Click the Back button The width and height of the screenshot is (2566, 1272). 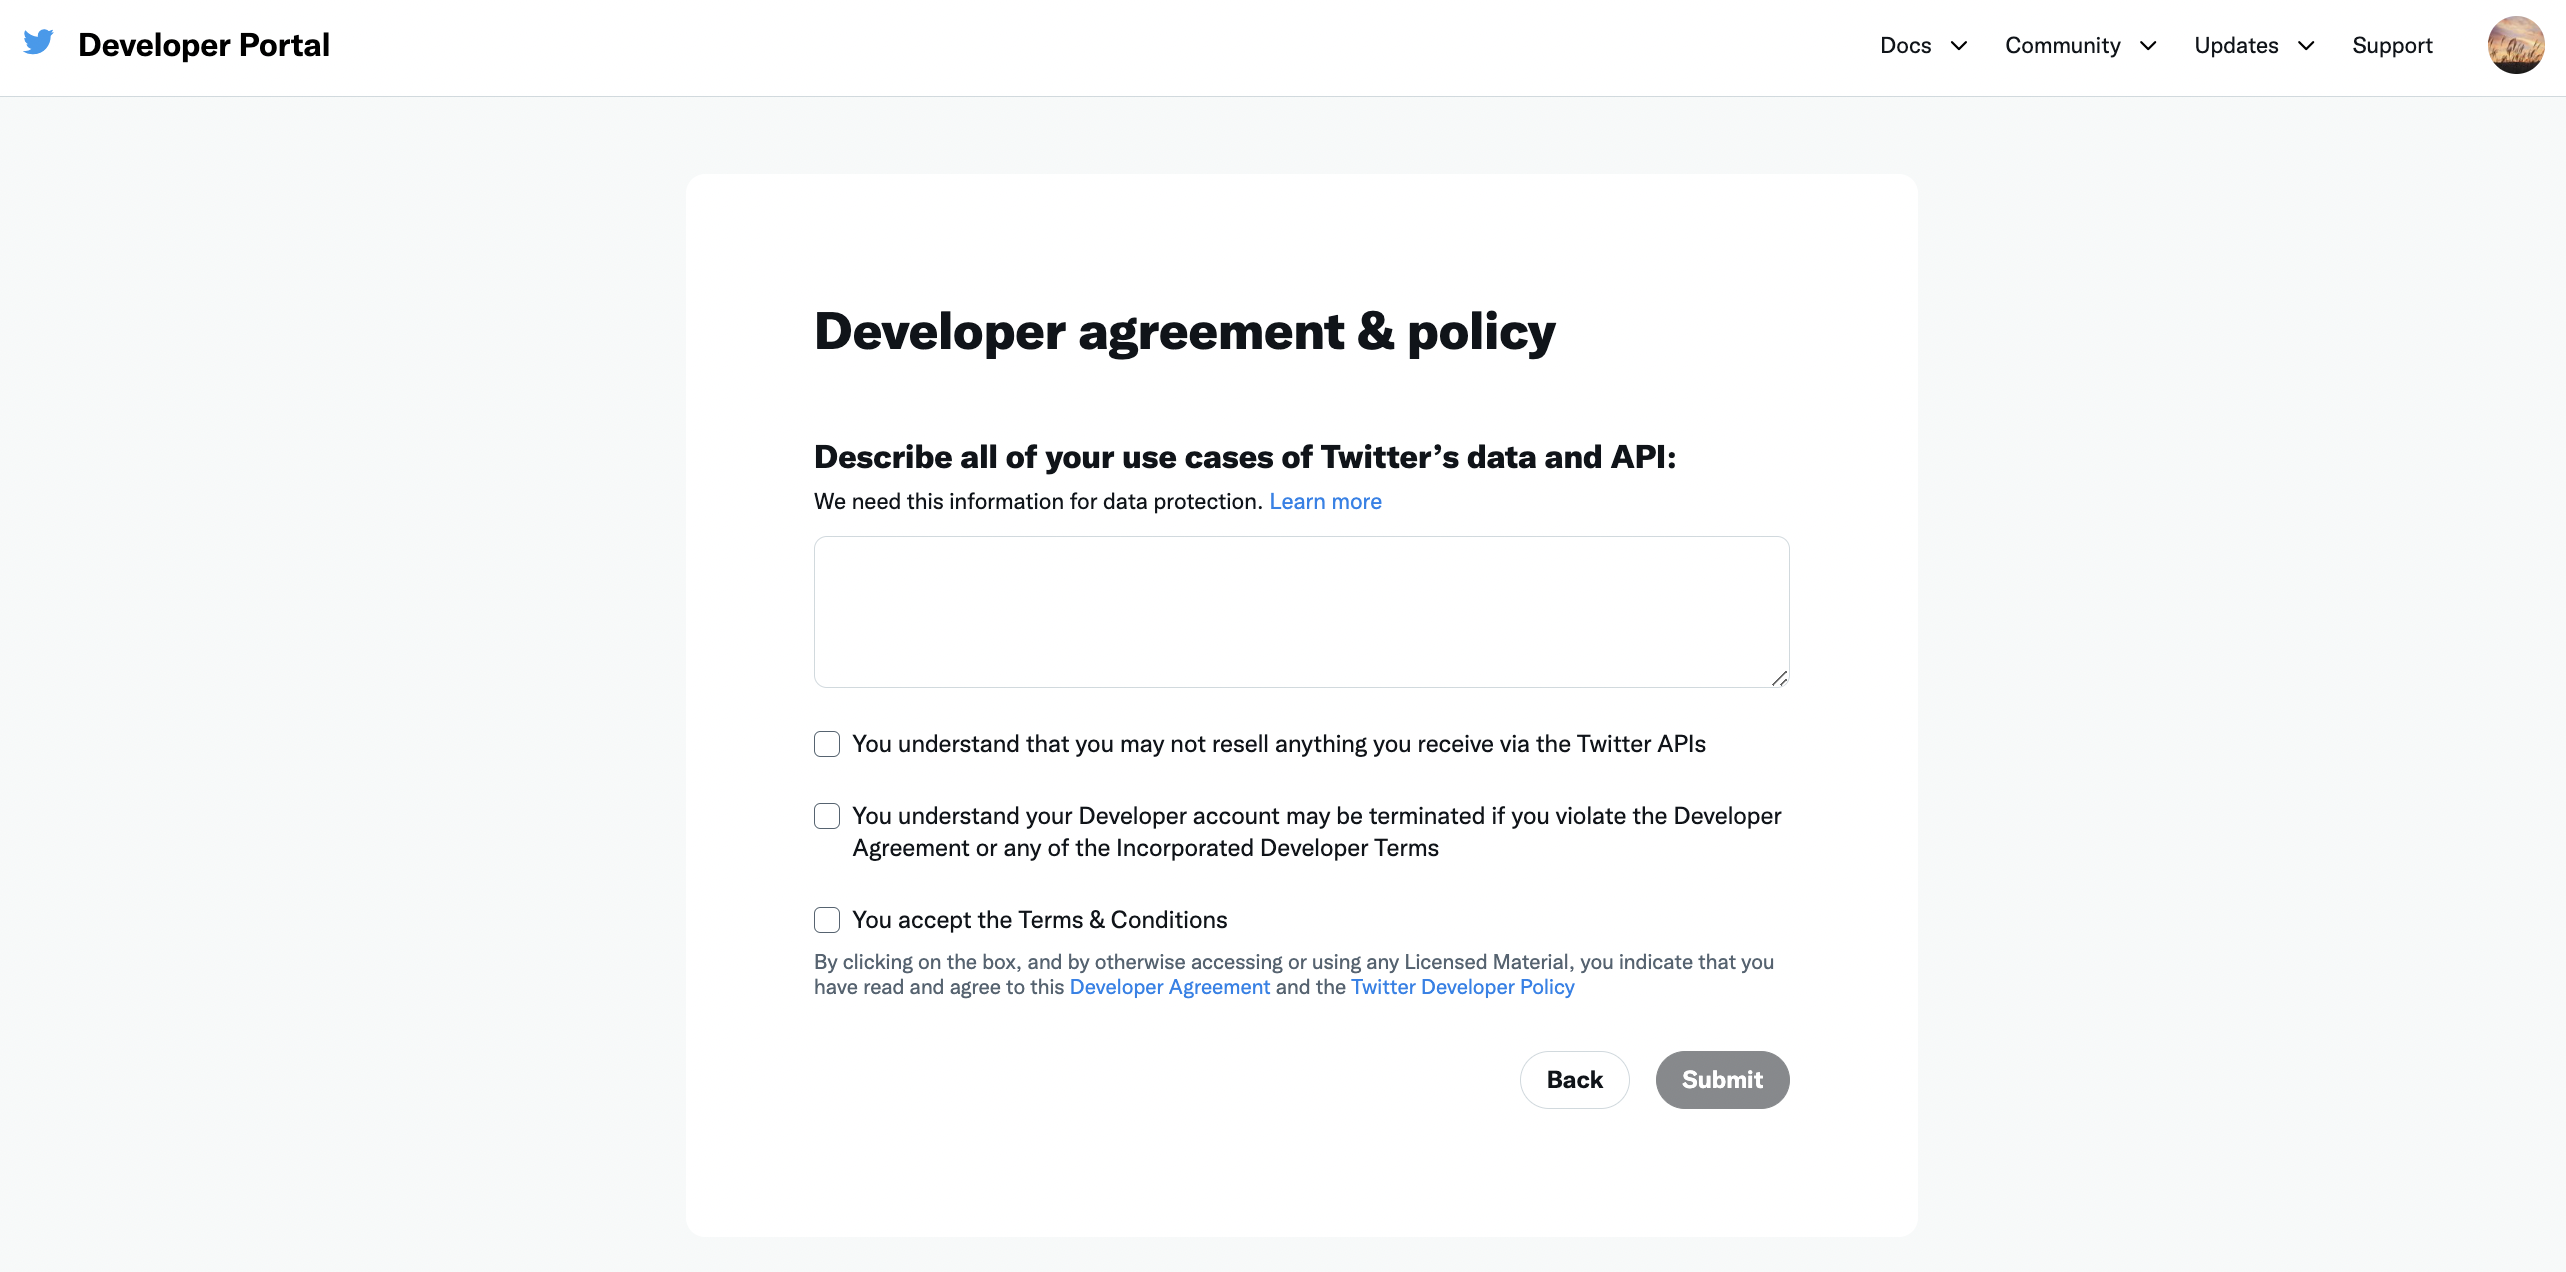click(x=1574, y=1080)
